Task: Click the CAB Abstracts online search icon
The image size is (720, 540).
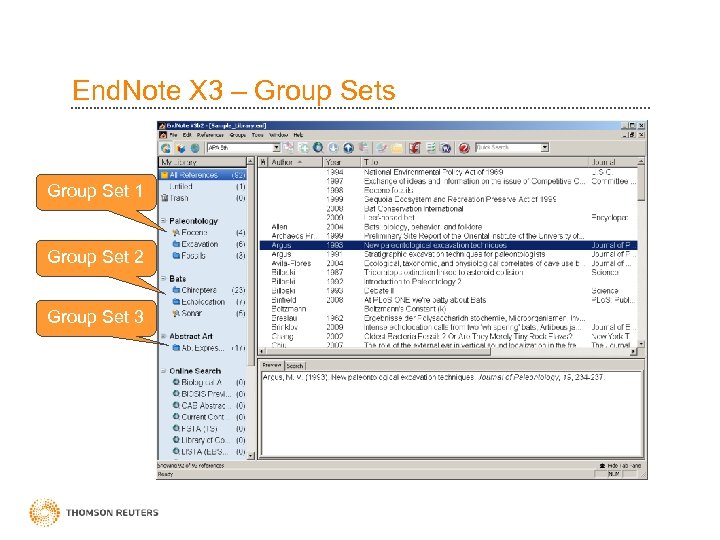Action: point(176,405)
